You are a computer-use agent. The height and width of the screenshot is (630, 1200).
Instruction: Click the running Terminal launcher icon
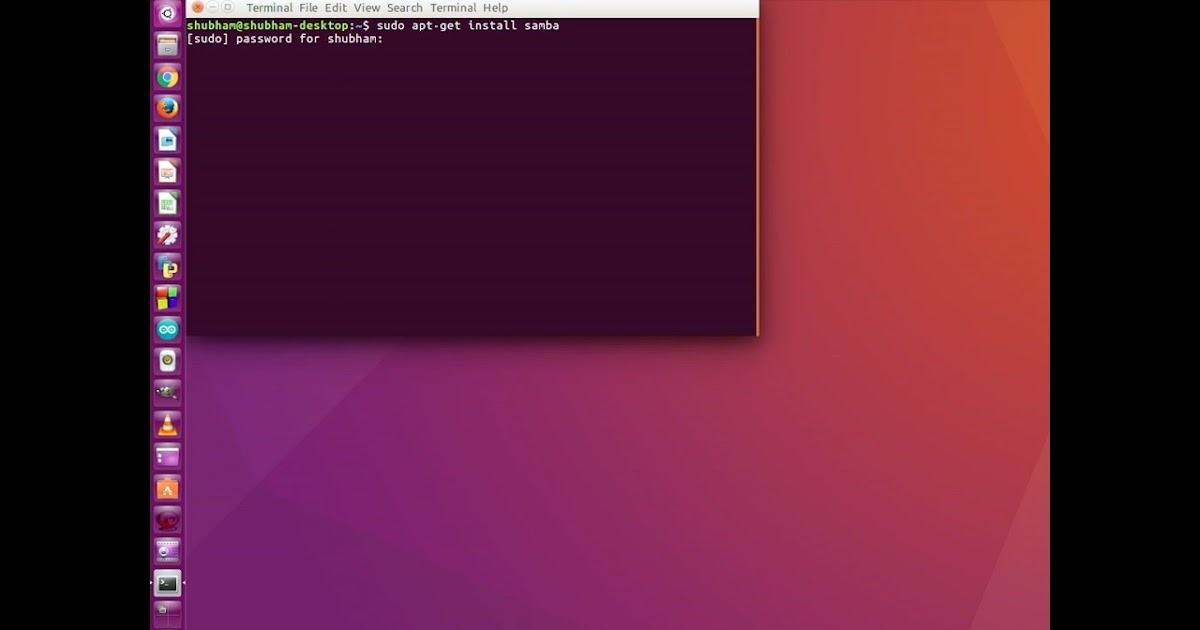click(167, 582)
